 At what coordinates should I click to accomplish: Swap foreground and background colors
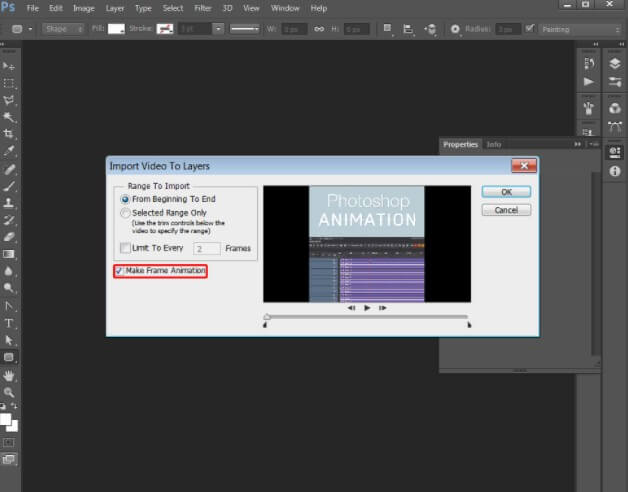(x=14, y=406)
